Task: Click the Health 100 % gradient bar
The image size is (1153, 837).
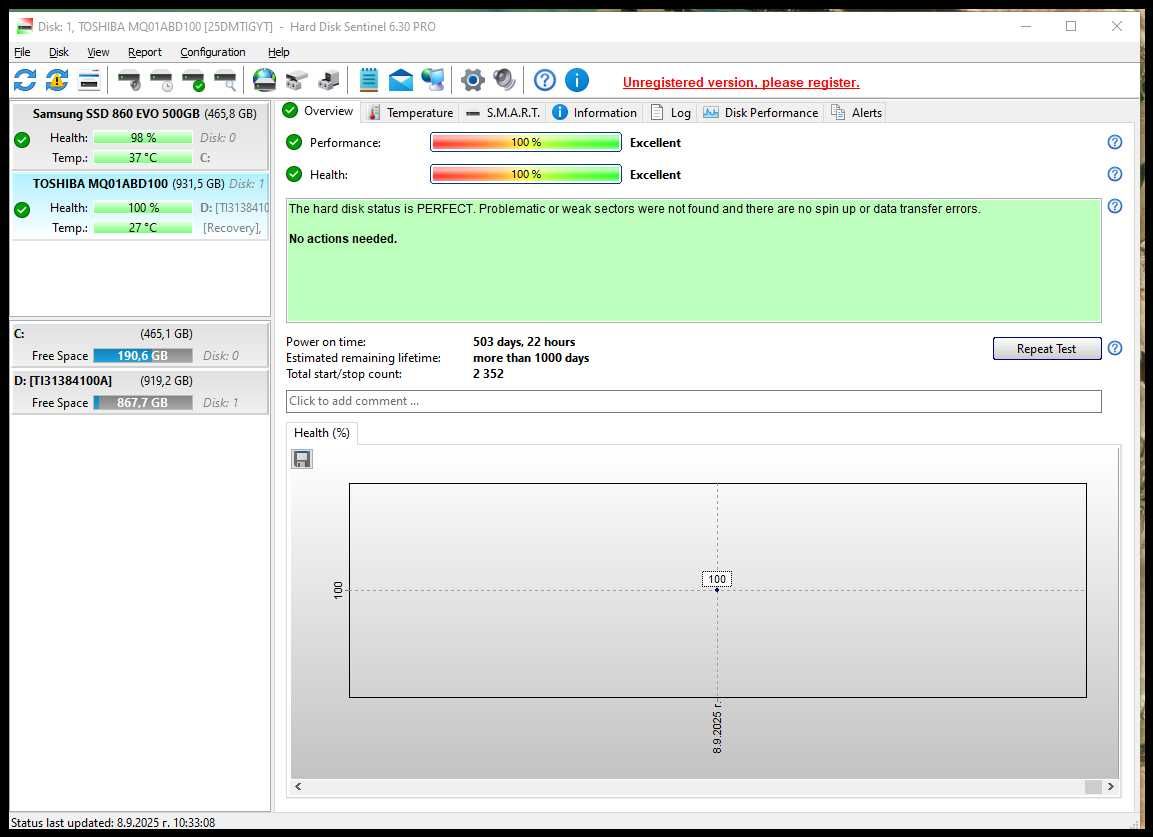Action: (526, 174)
